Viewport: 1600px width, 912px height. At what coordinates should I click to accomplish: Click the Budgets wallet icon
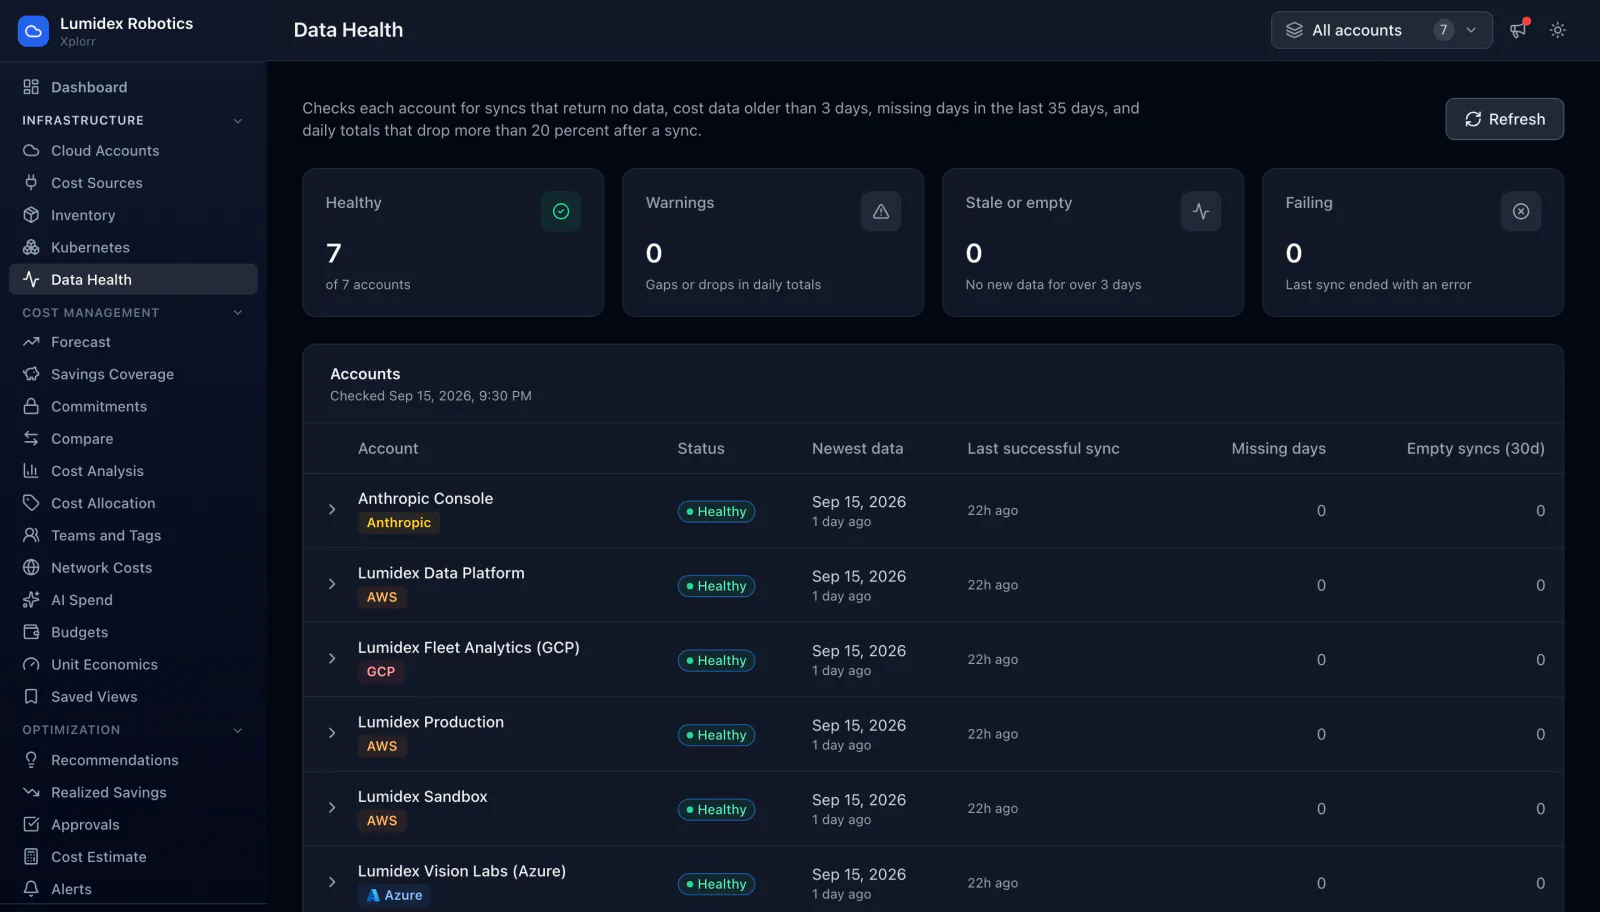coord(31,632)
